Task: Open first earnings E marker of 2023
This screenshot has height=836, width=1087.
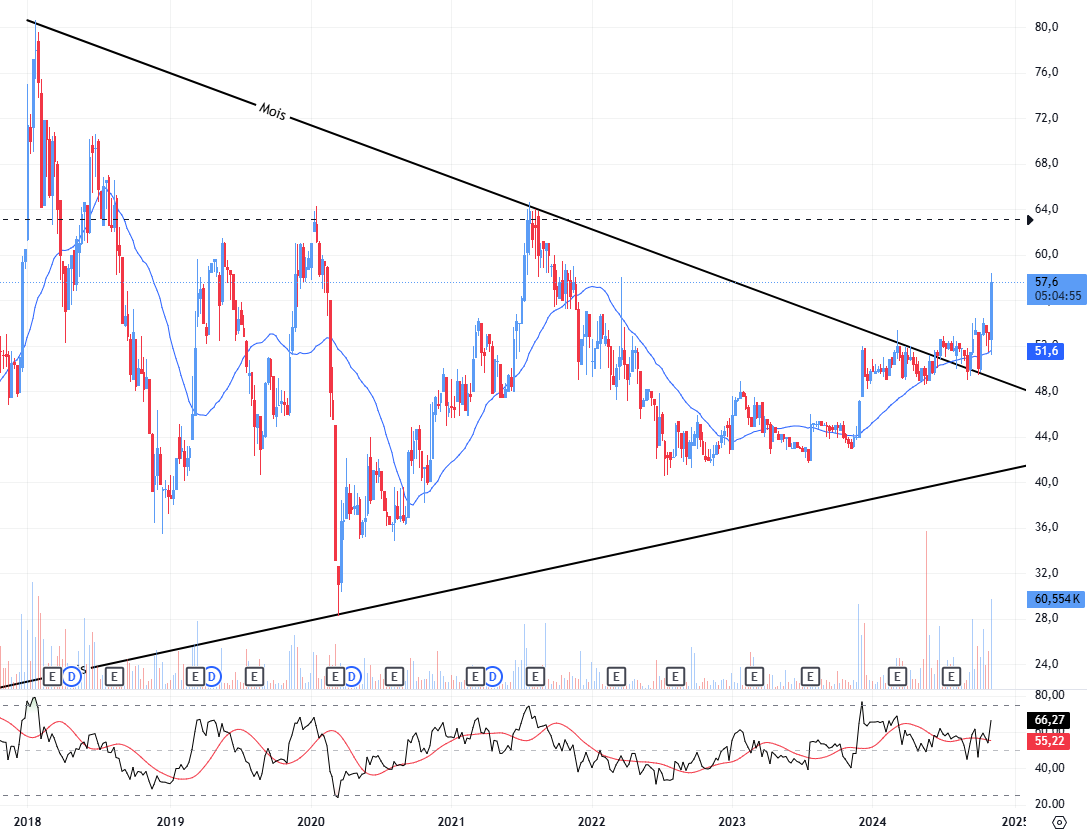Action: click(754, 676)
